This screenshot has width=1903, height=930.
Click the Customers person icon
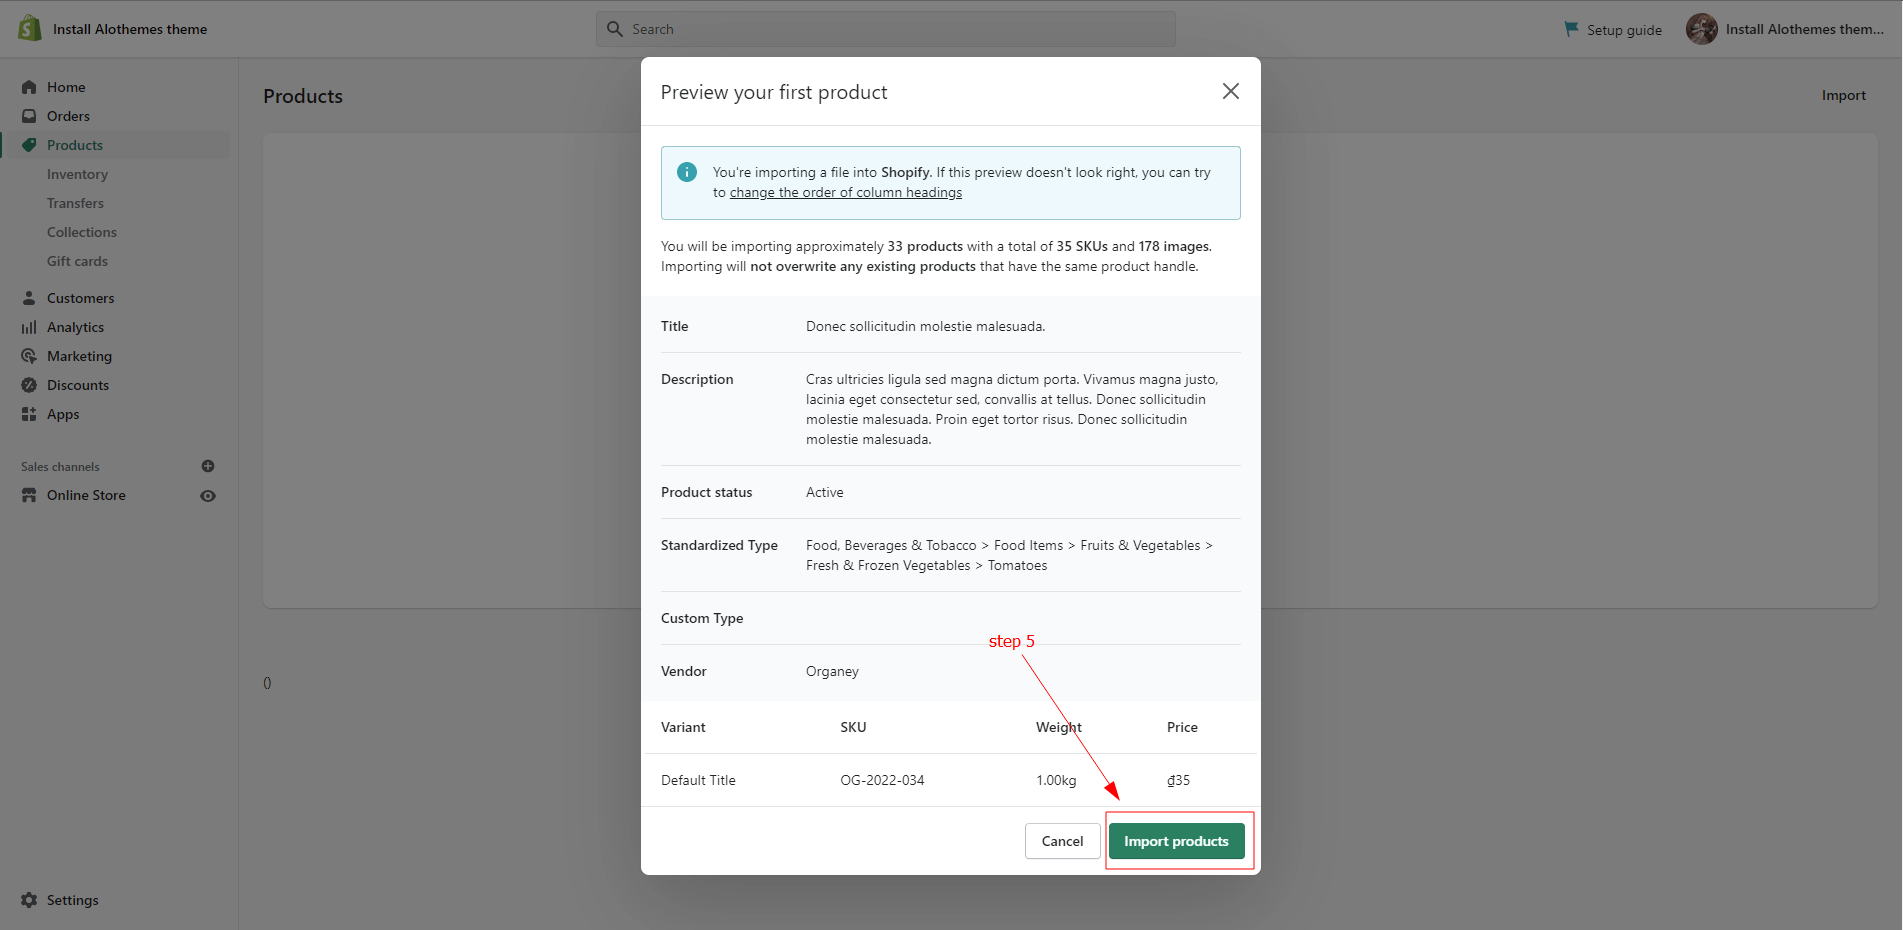(29, 298)
